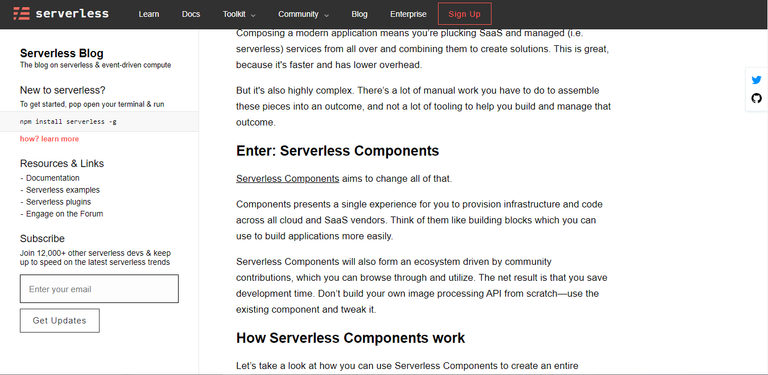The width and height of the screenshot is (768, 375).
Task: Click the Serverless logo in the header
Action: pos(61,14)
